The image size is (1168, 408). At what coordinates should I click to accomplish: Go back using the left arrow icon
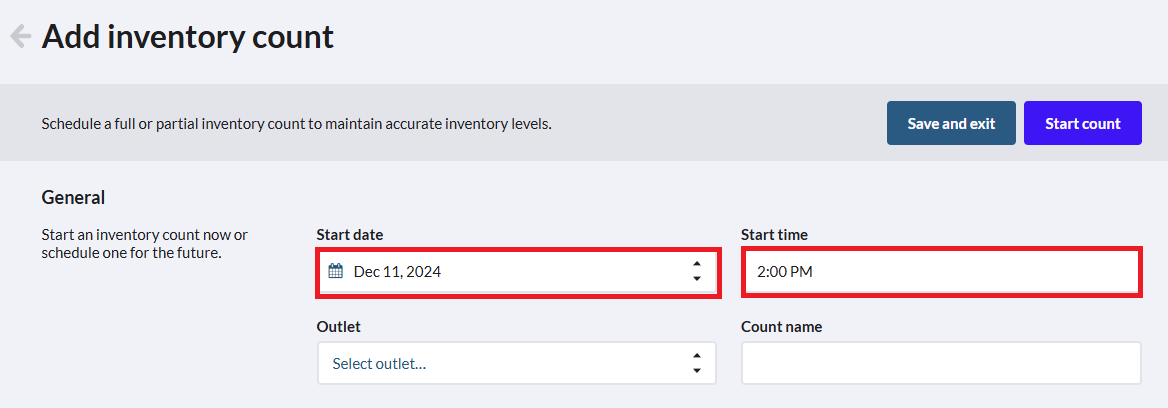click(20, 36)
